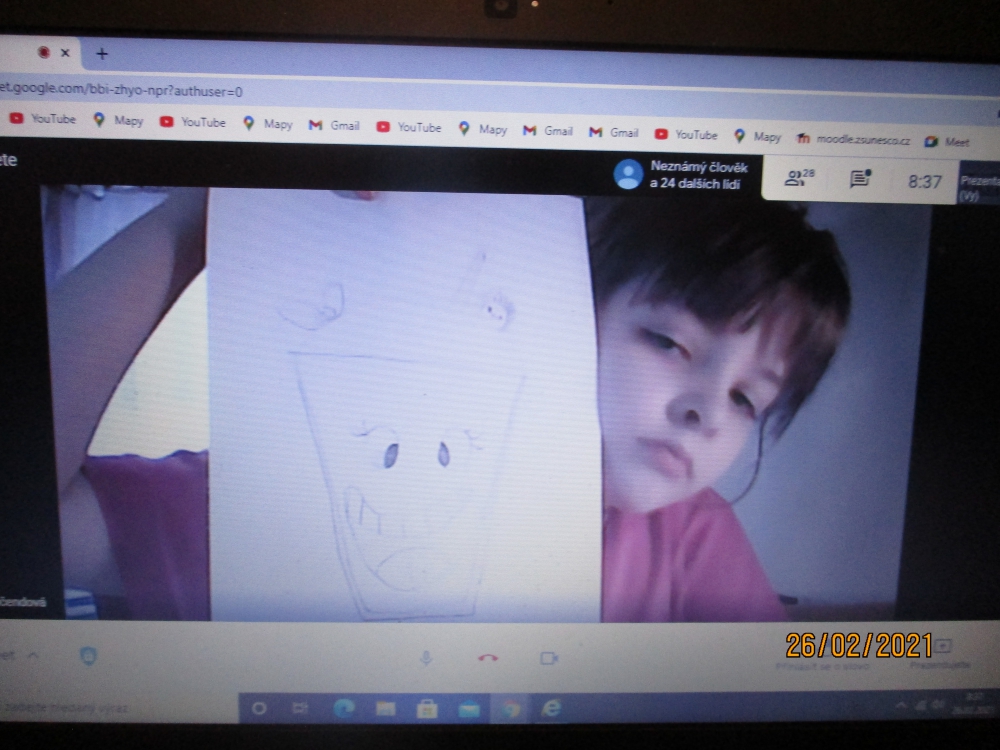Switch to Chrome on the taskbar
1000x750 pixels.
(x=510, y=709)
